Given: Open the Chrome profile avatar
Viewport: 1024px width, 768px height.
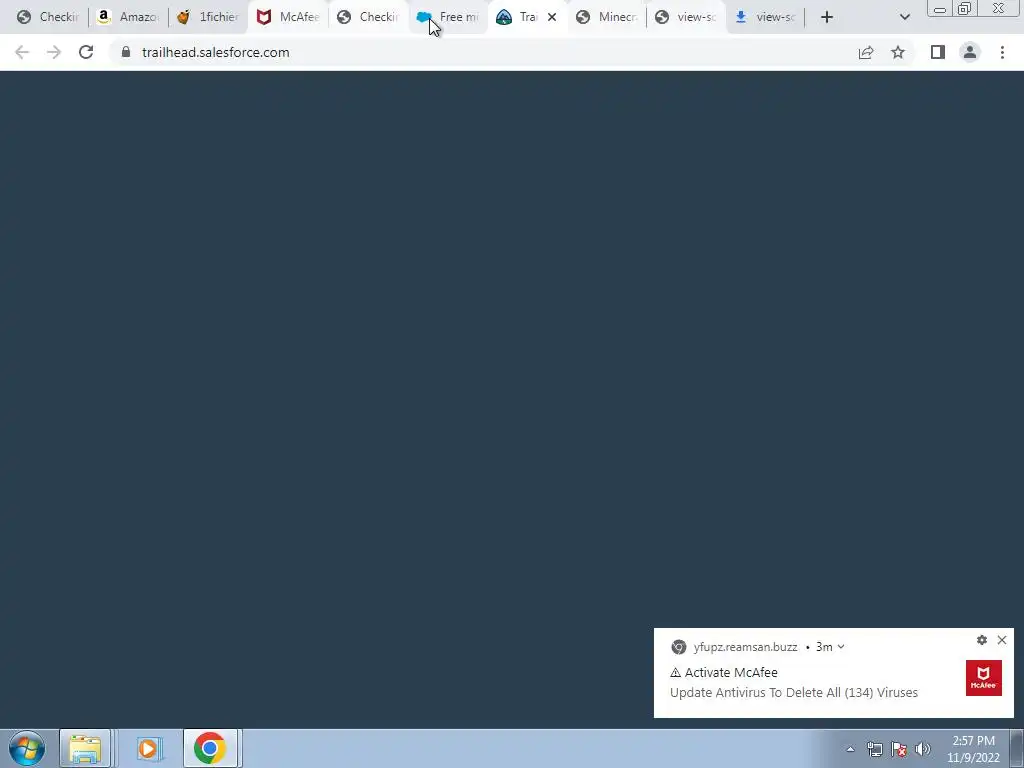Looking at the screenshot, I should pyautogui.click(x=970, y=52).
